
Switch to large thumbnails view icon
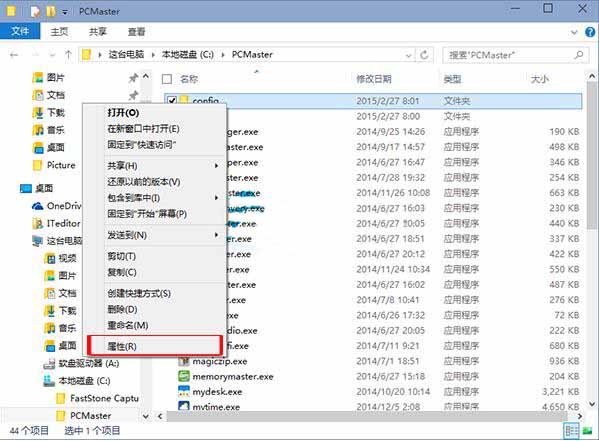point(588,431)
